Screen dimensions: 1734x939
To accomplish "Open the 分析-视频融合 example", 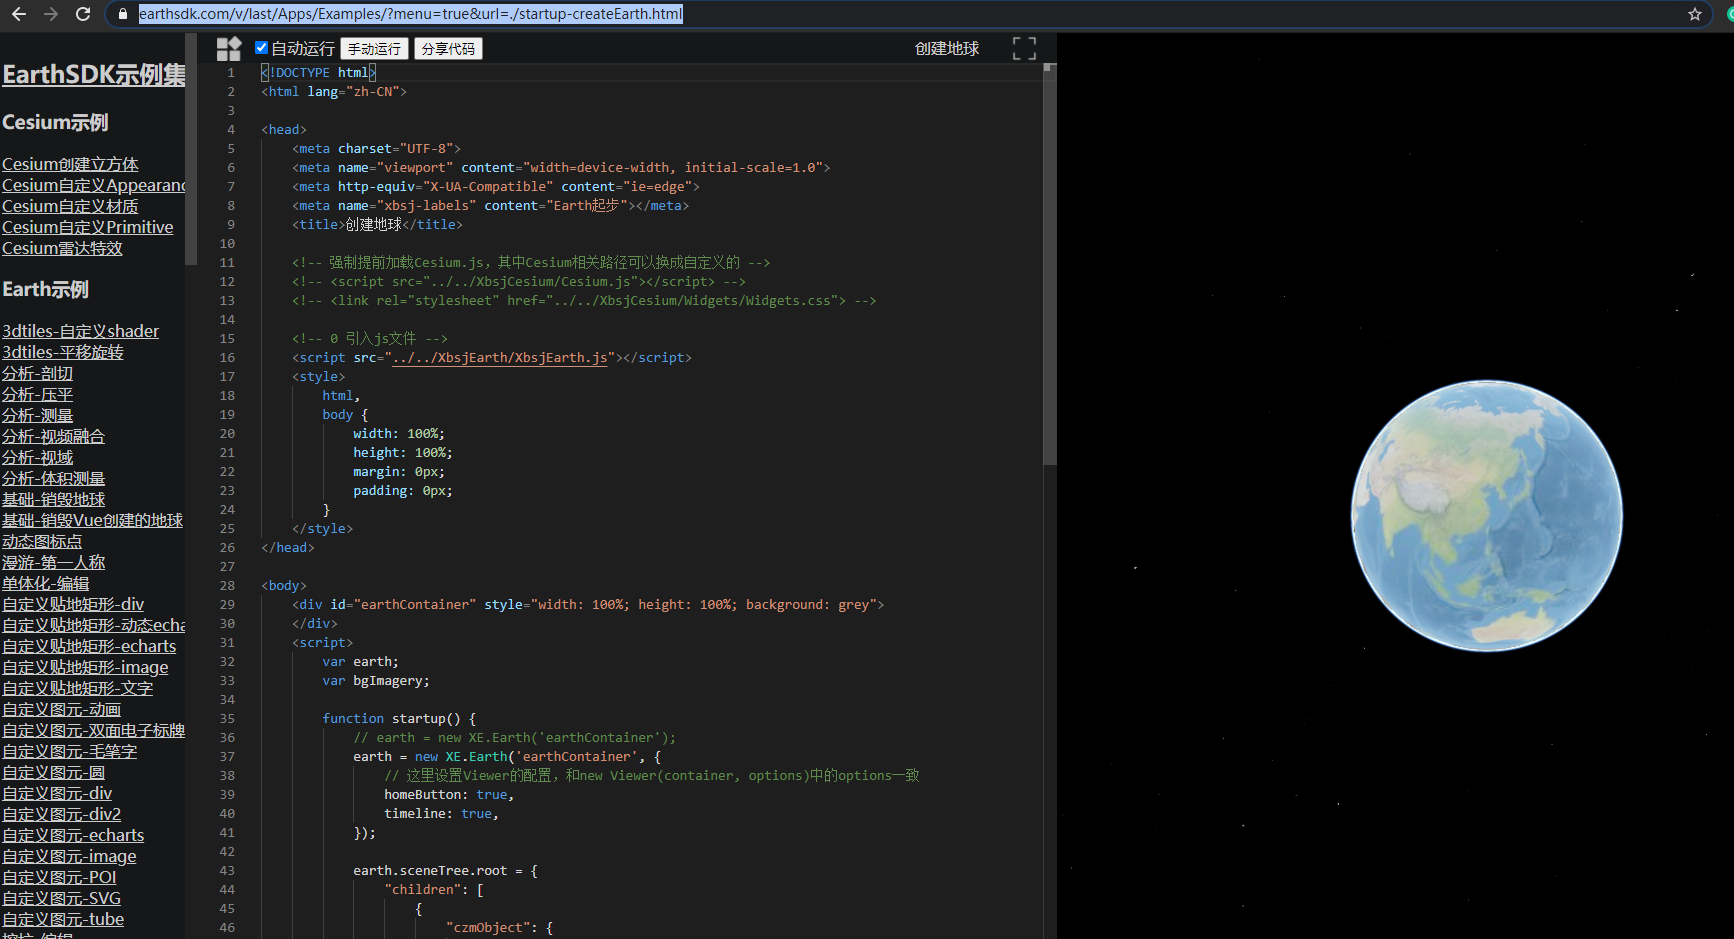I will 53,436.
